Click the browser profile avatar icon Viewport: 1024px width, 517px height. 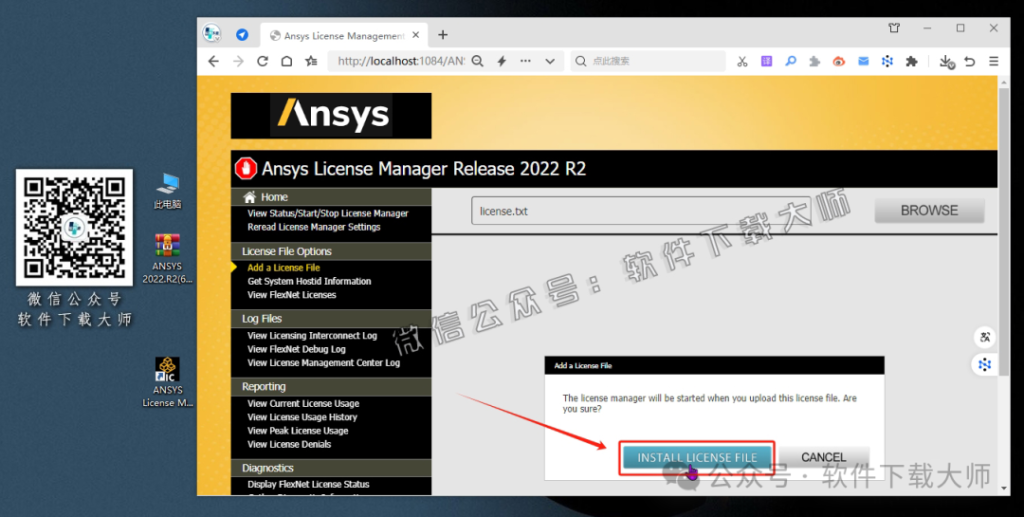pyautogui.click(x=212, y=34)
